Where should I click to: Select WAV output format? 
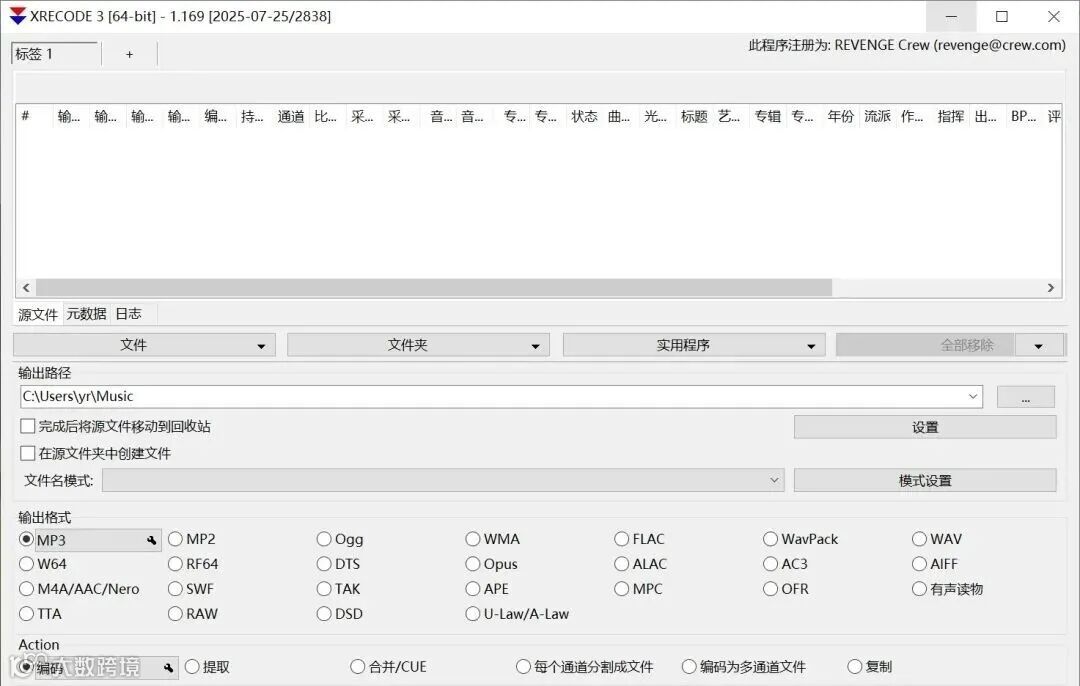click(x=919, y=539)
